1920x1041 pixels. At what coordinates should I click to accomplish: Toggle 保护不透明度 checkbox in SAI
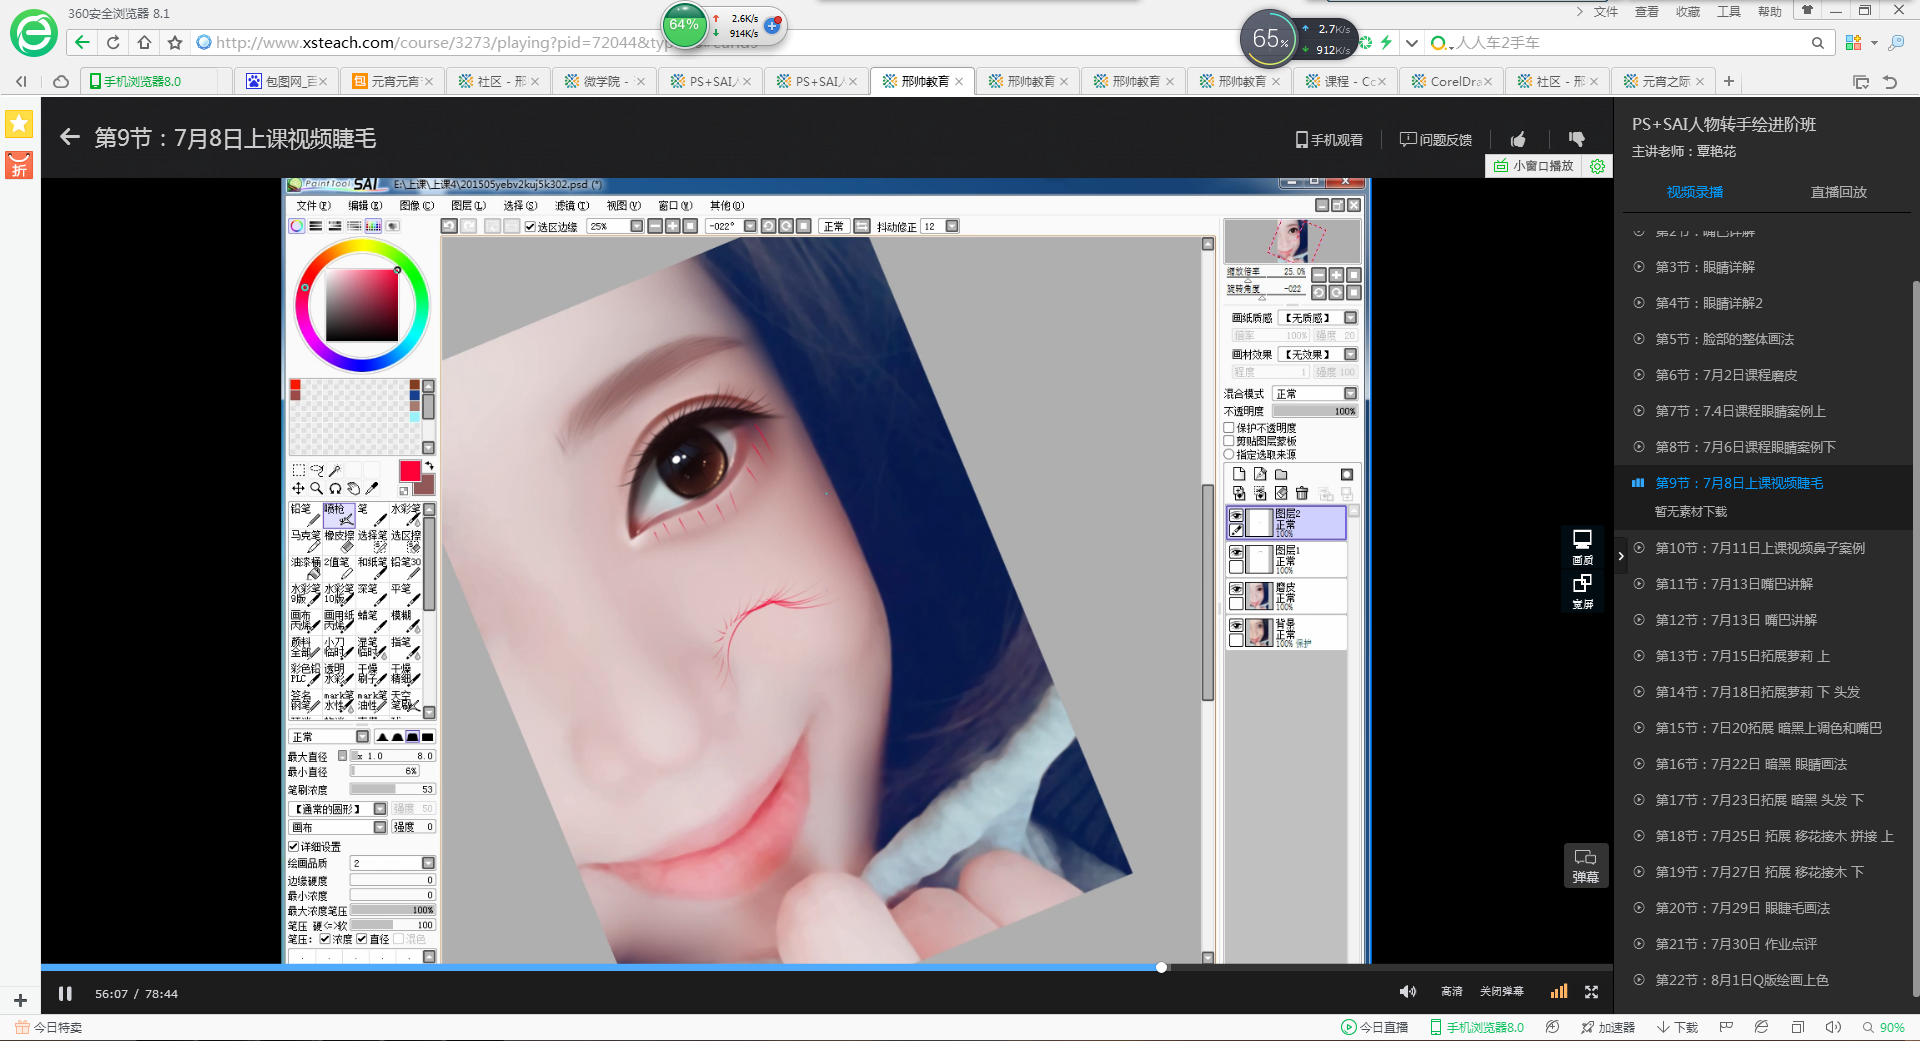(x=1229, y=428)
